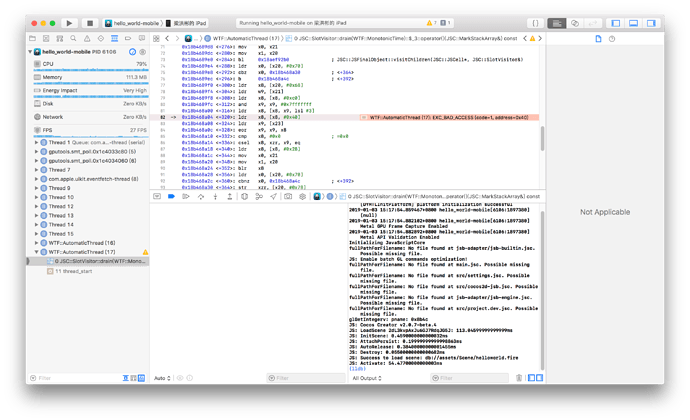The image size is (690, 420).
Task: Select the '11 thread_start' stack frame
Action: pos(73,271)
